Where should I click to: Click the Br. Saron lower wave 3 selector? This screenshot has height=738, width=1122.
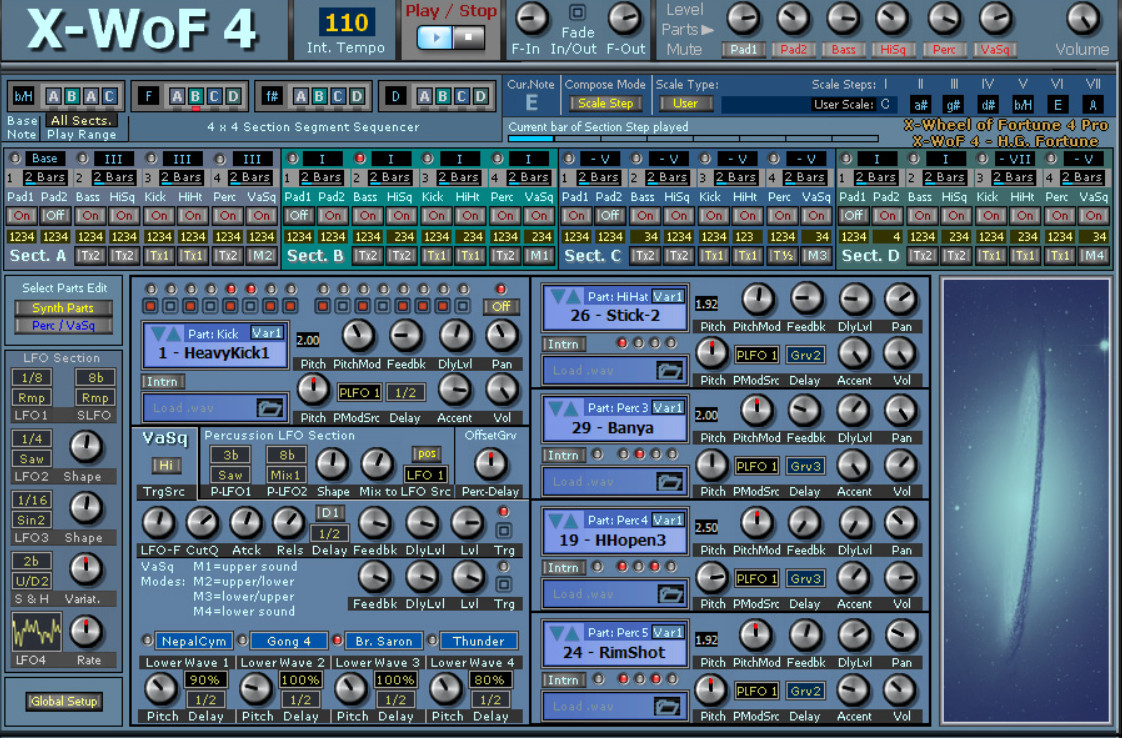pos(384,641)
